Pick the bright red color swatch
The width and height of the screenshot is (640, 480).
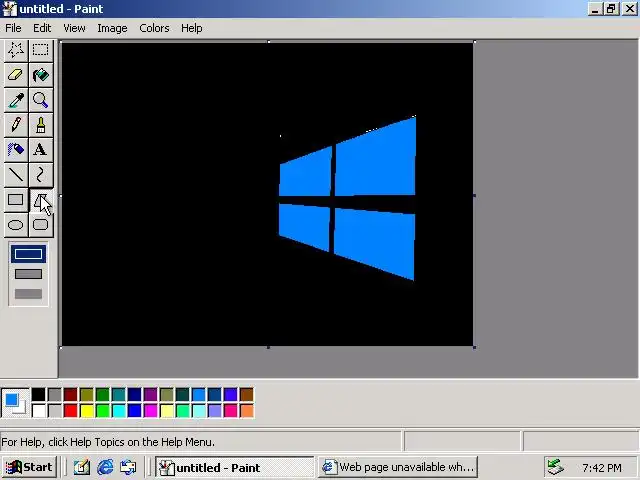click(70, 411)
